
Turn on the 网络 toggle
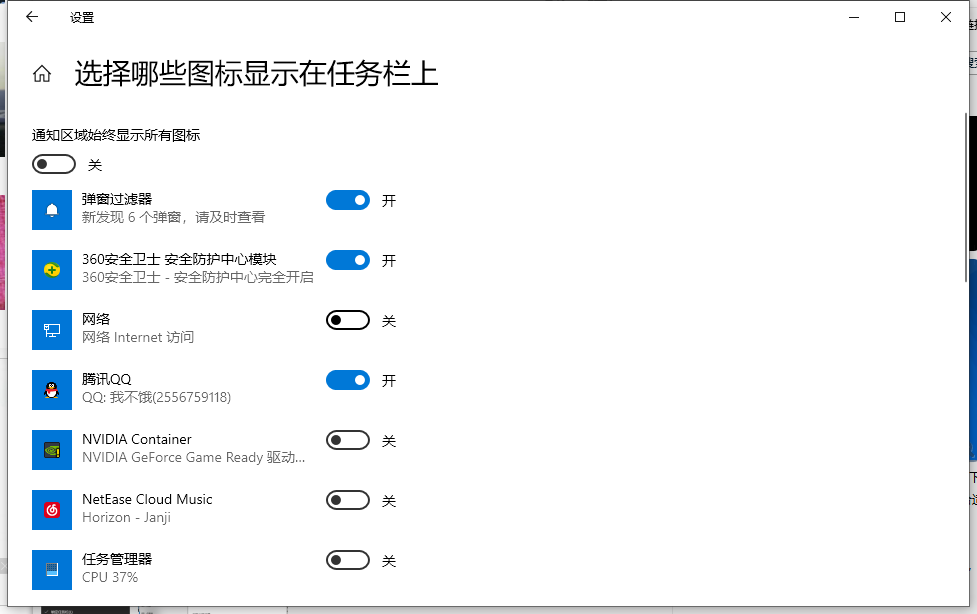348,320
